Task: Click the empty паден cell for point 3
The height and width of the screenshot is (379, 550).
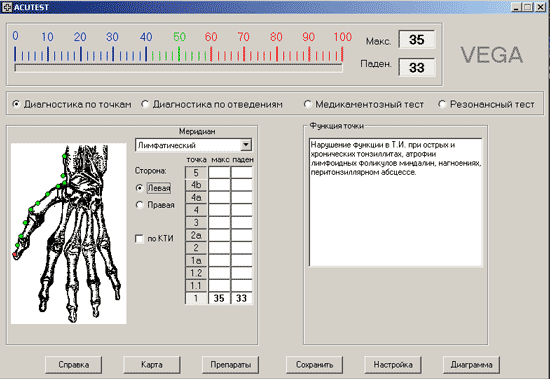Action: click(x=242, y=223)
